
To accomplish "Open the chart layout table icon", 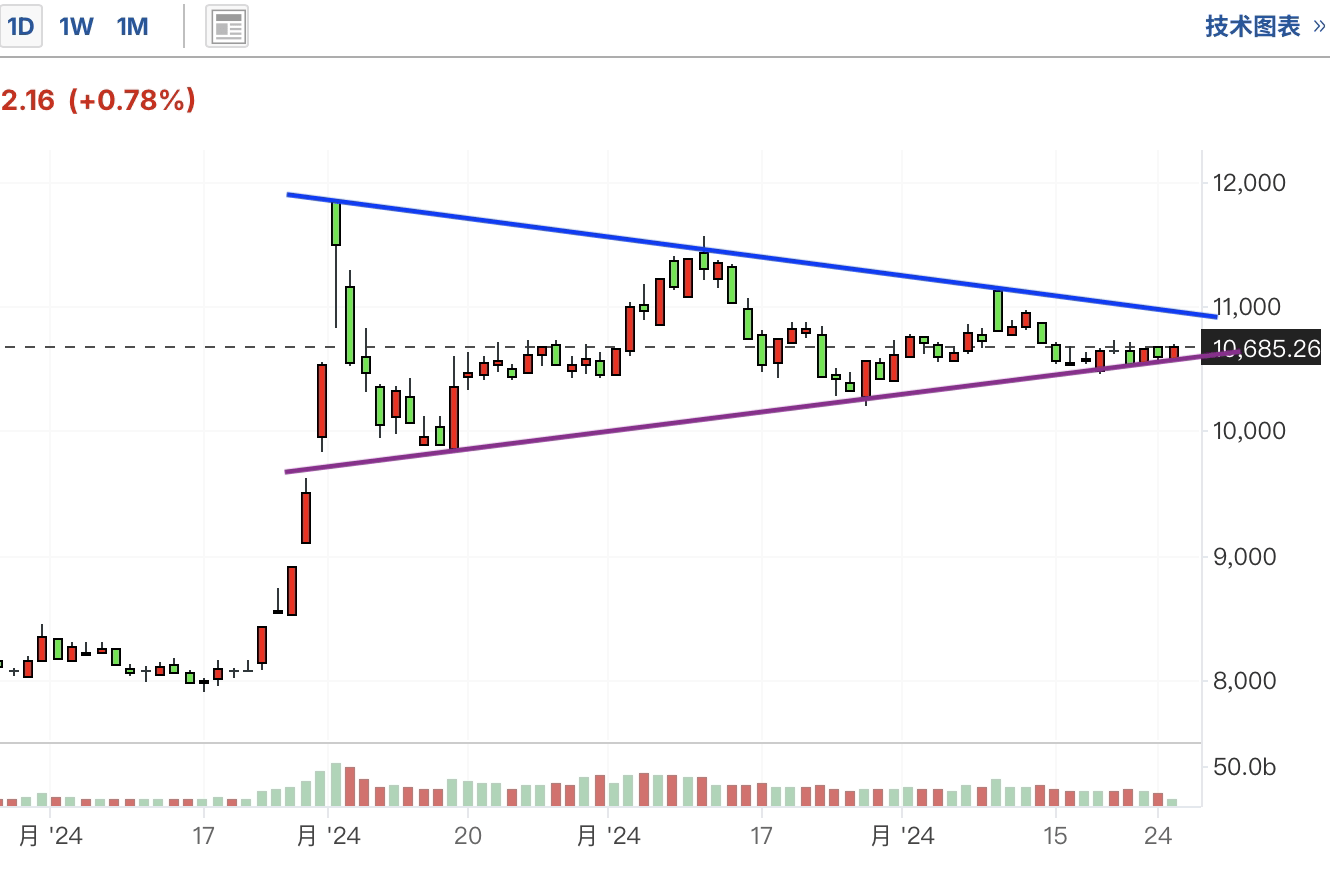I will tap(227, 27).
